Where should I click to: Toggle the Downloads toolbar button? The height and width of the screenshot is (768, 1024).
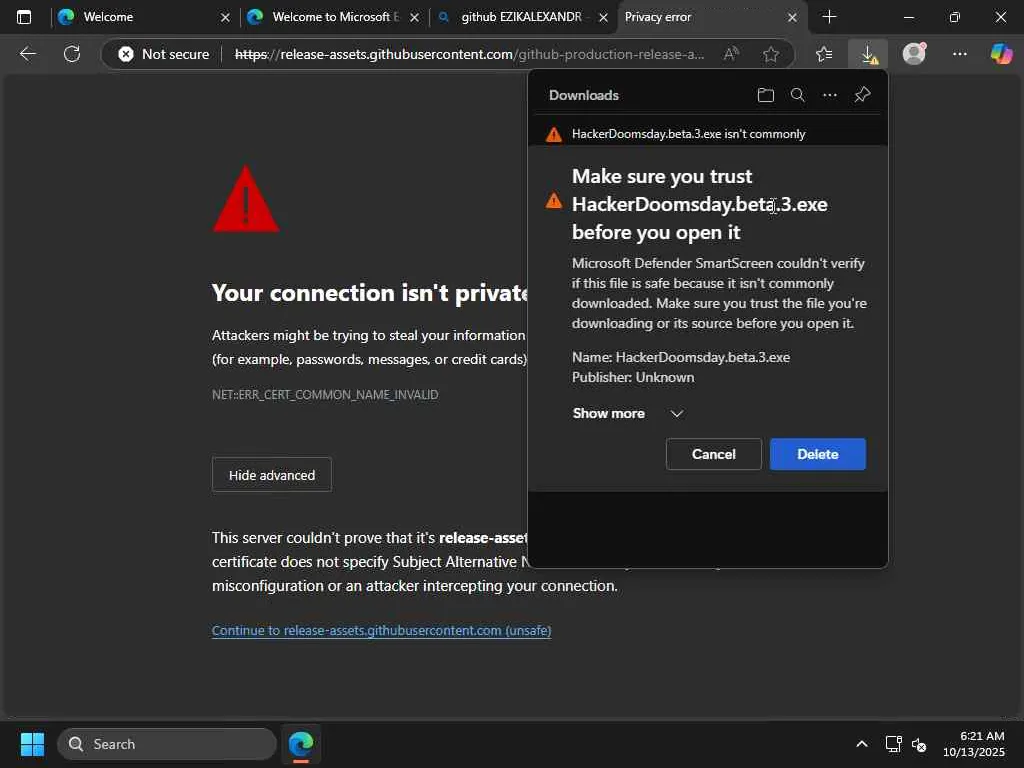[x=868, y=54]
